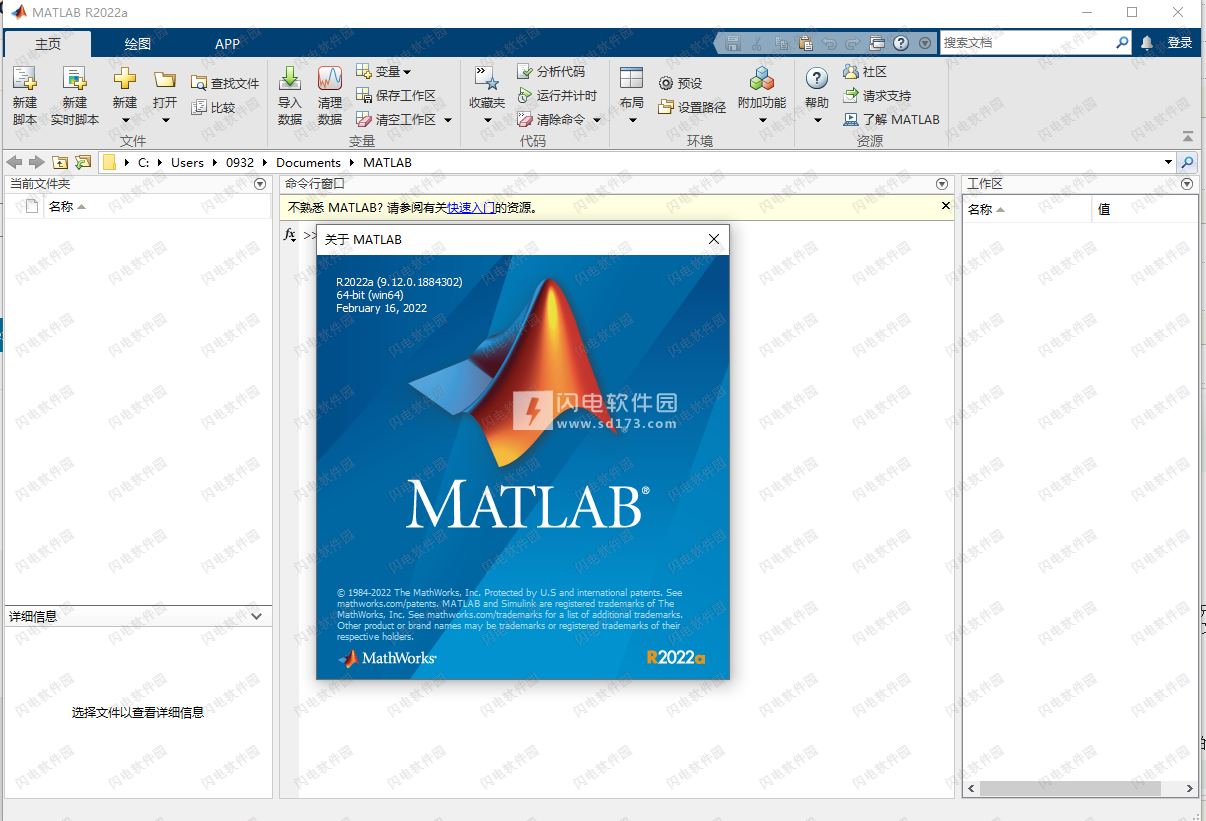The width and height of the screenshot is (1206, 821).
Task: Open quick access toolbar customize dropdown
Action: pos(924,43)
